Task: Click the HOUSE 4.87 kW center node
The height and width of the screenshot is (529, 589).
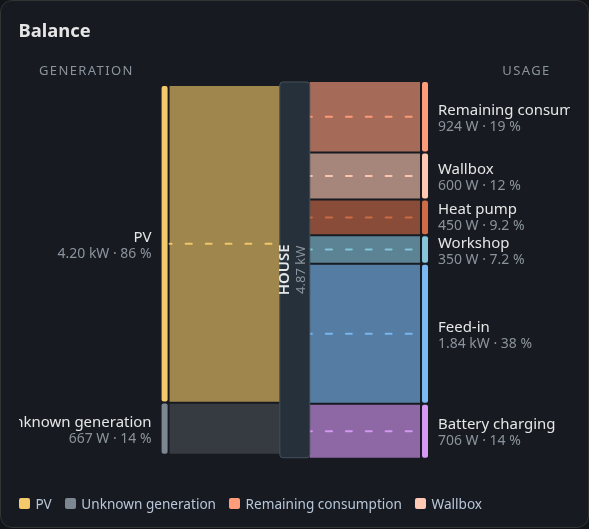Action: point(294,269)
